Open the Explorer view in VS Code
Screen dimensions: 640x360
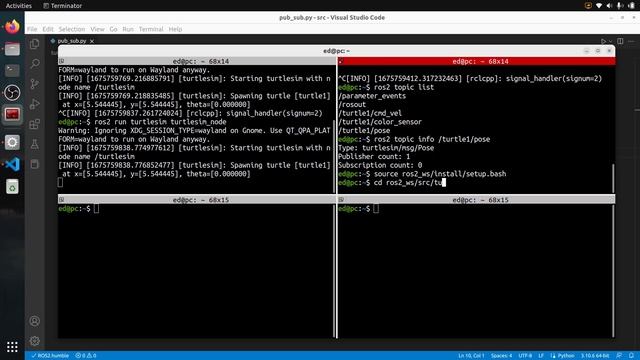point(35,44)
